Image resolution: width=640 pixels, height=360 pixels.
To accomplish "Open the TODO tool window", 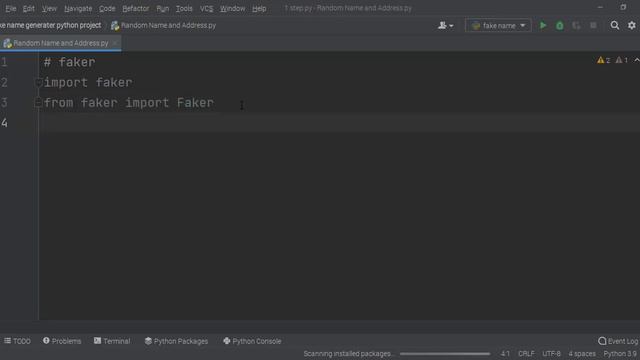I will click(x=17, y=341).
